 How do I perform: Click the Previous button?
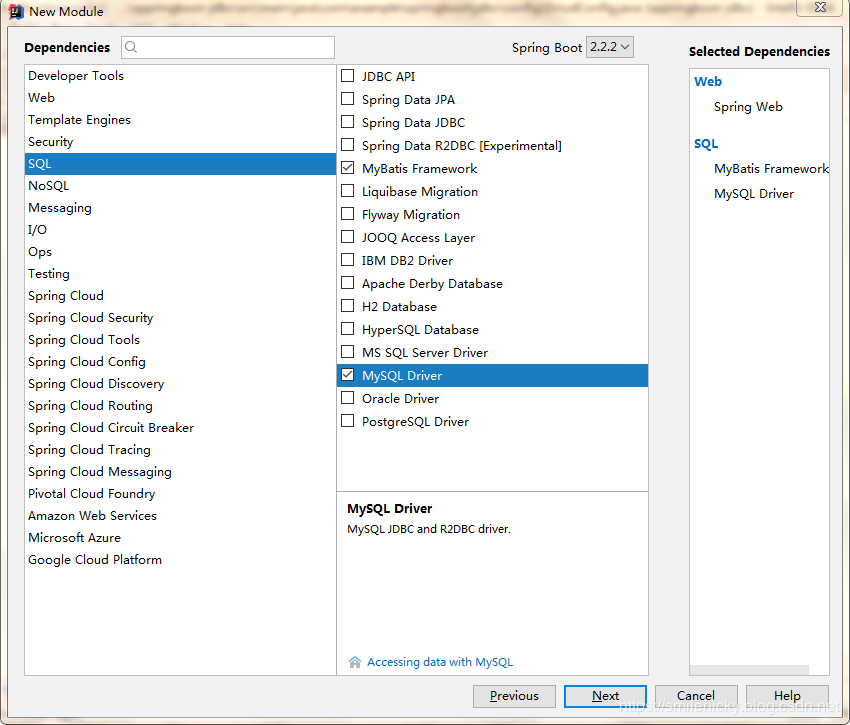pyautogui.click(x=514, y=696)
